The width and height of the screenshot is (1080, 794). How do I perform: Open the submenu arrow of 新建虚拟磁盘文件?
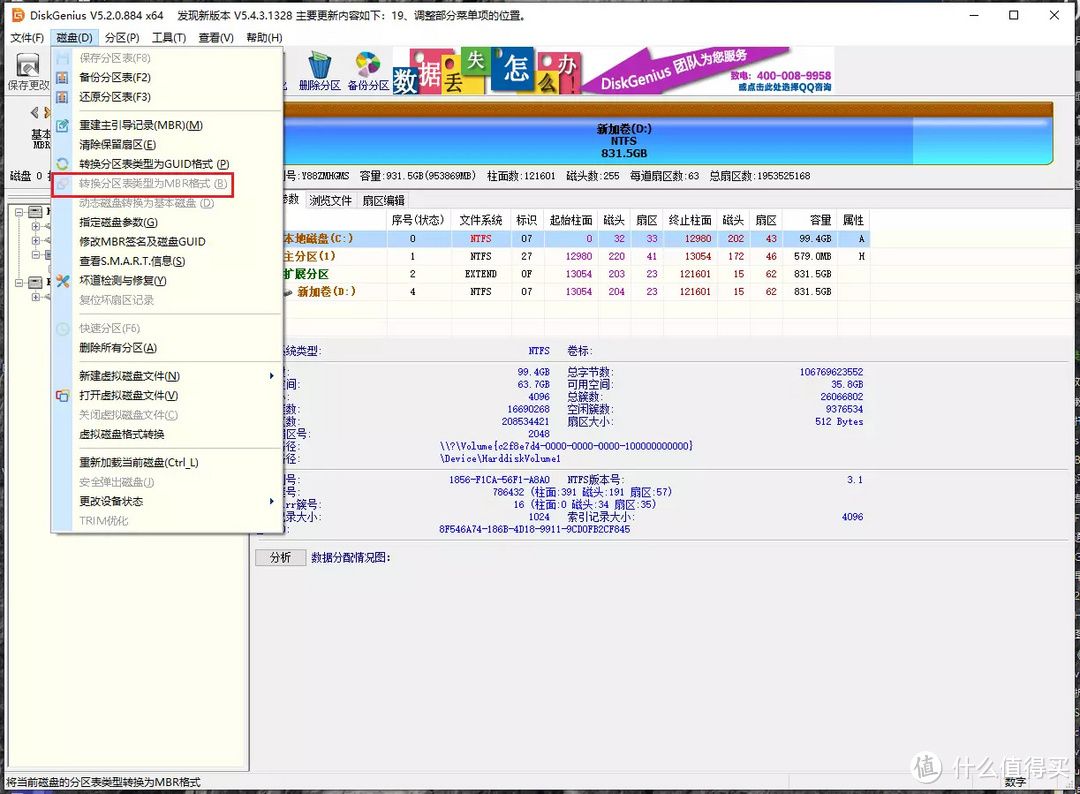tap(271, 376)
